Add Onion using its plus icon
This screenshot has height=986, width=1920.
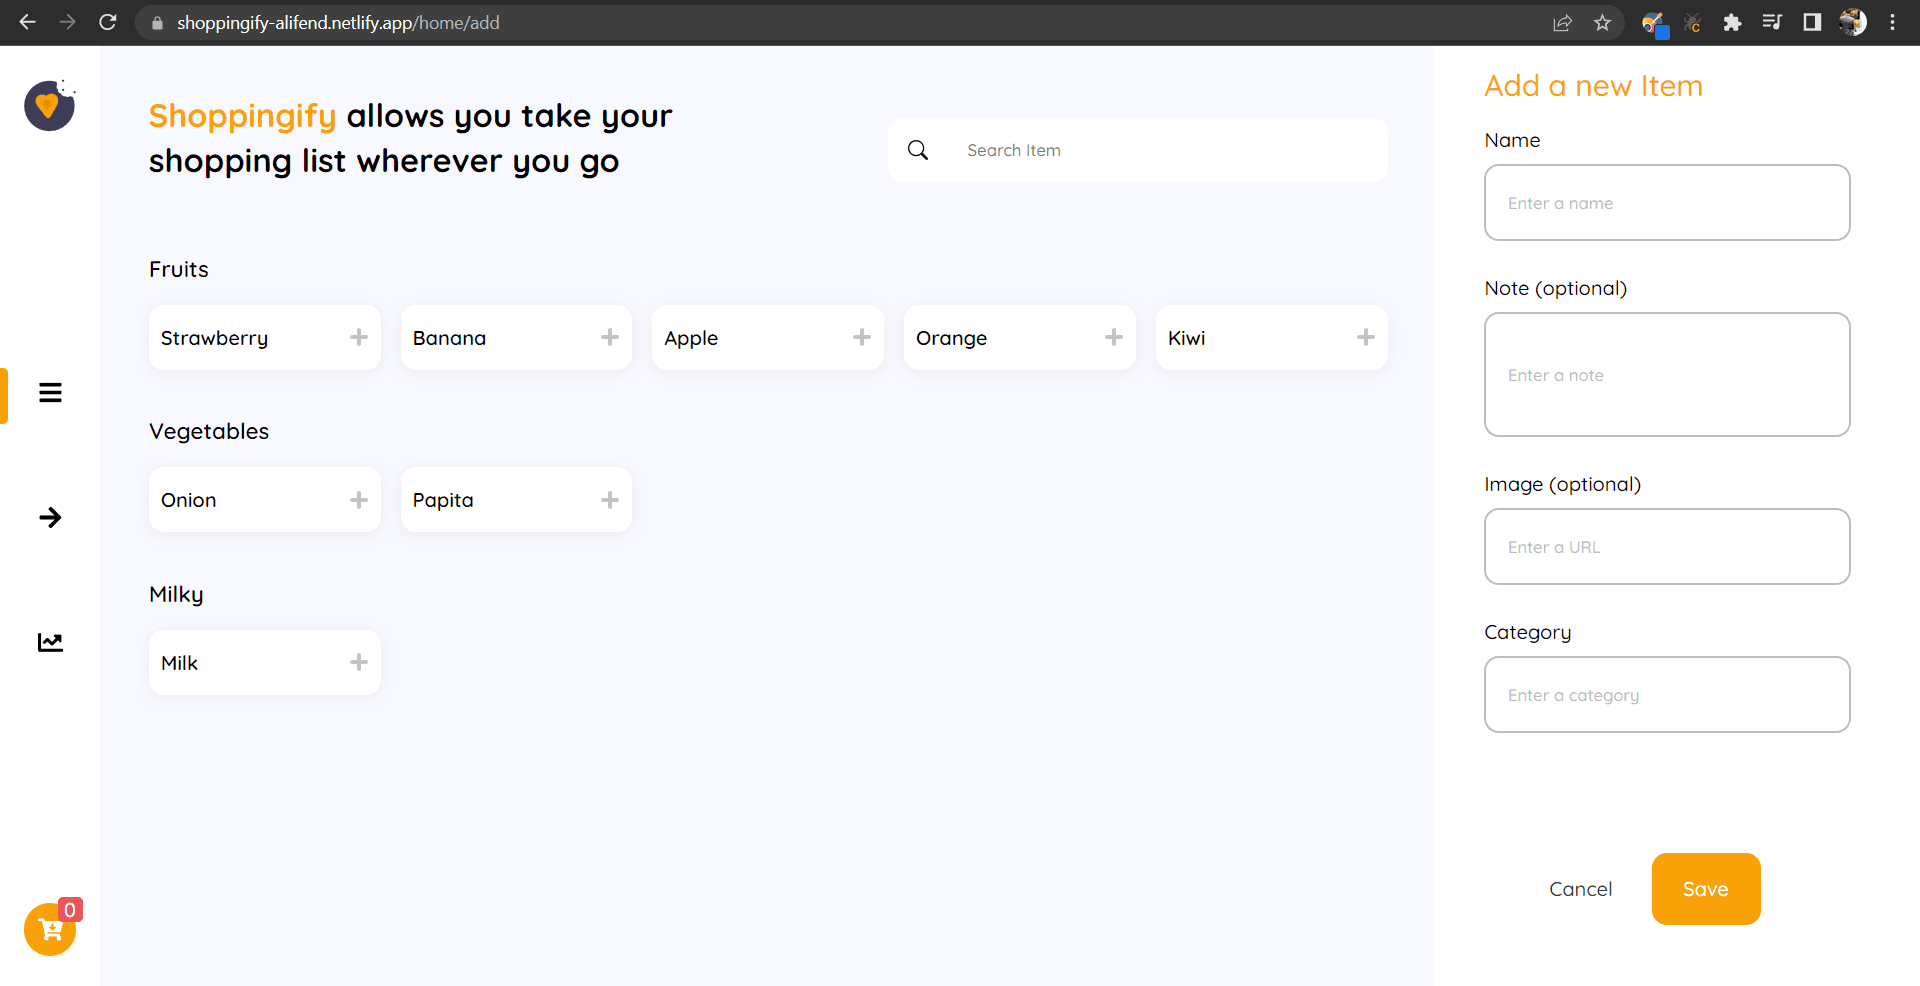tap(359, 500)
